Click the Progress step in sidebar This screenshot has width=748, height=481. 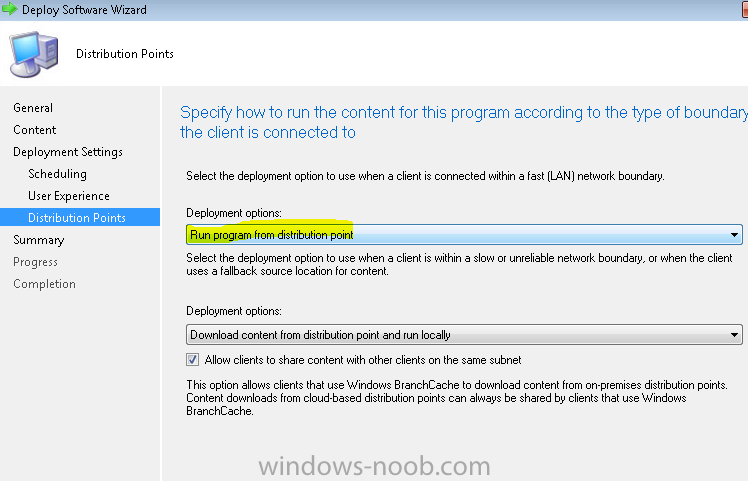coord(35,261)
